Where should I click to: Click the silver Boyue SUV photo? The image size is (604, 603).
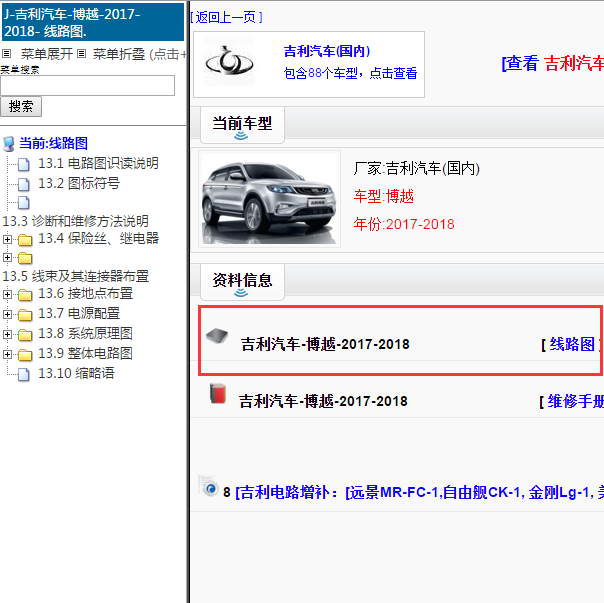coord(269,199)
